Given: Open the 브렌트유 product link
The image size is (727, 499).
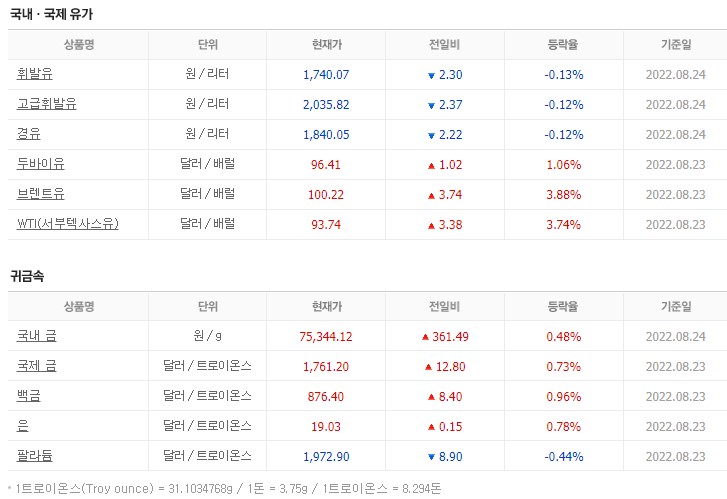Looking at the screenshot, I should click(40, 194).
